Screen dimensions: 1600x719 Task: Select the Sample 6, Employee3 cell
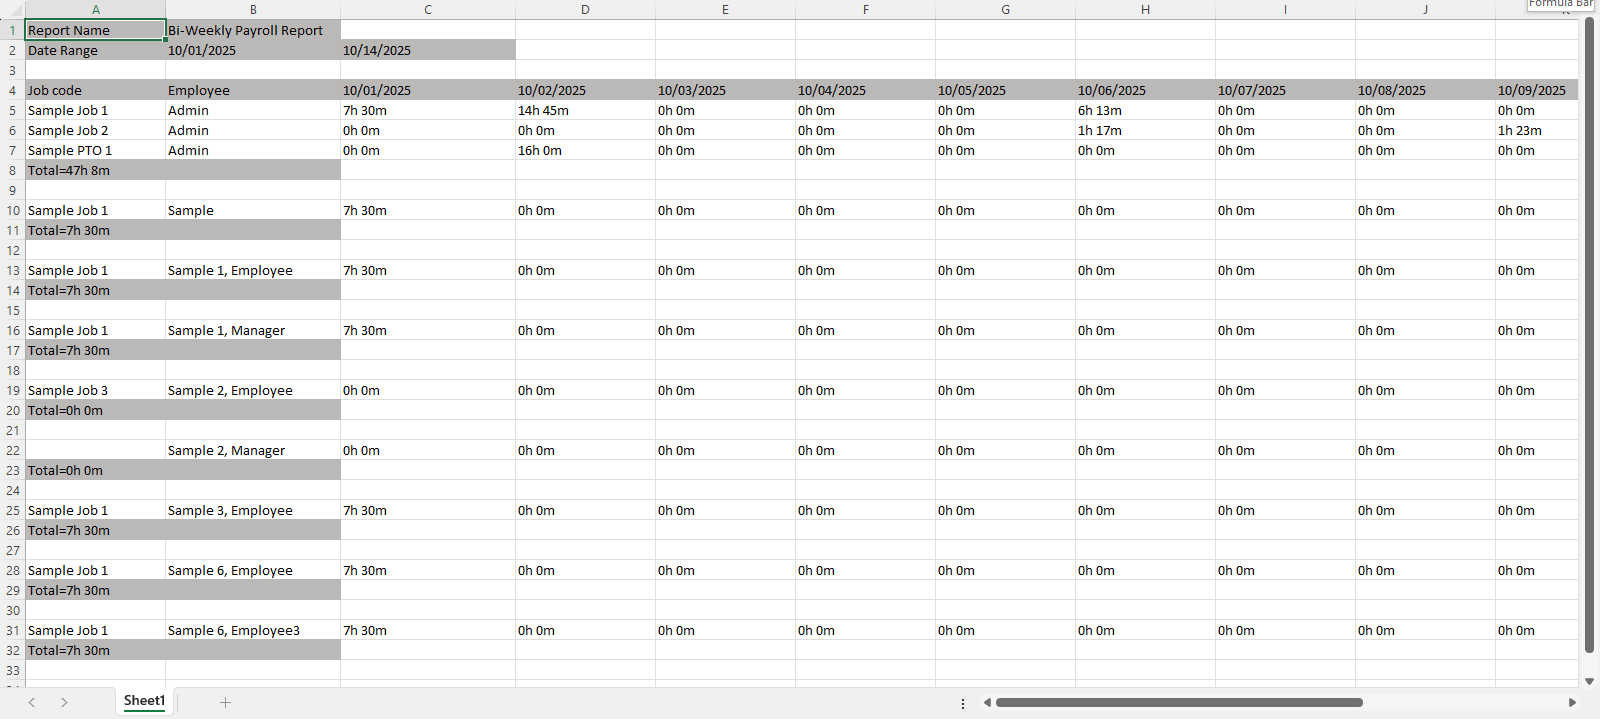[252, 630]
